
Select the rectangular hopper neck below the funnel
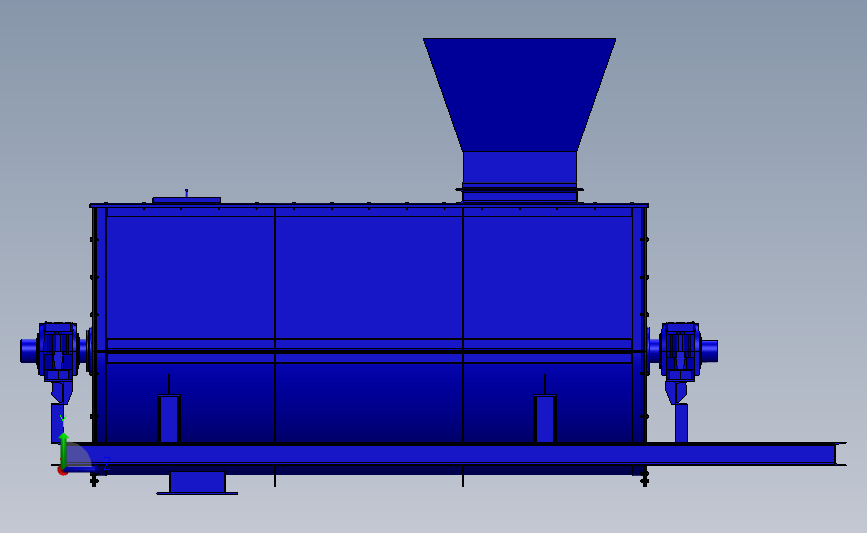coord(520,168)
